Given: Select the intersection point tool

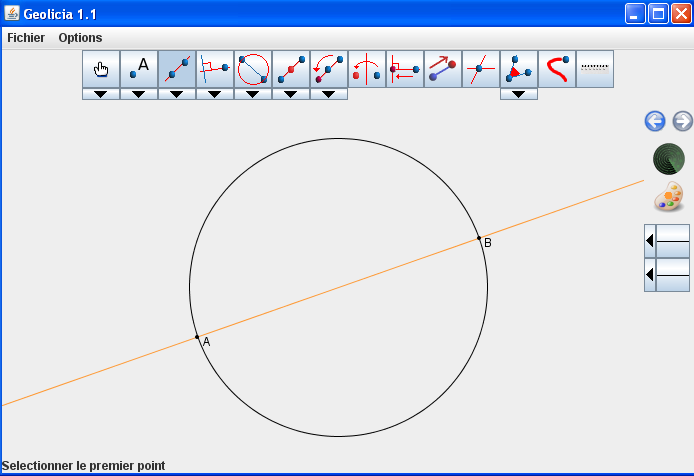Looking at the screenshot, I should coord(481,69).
